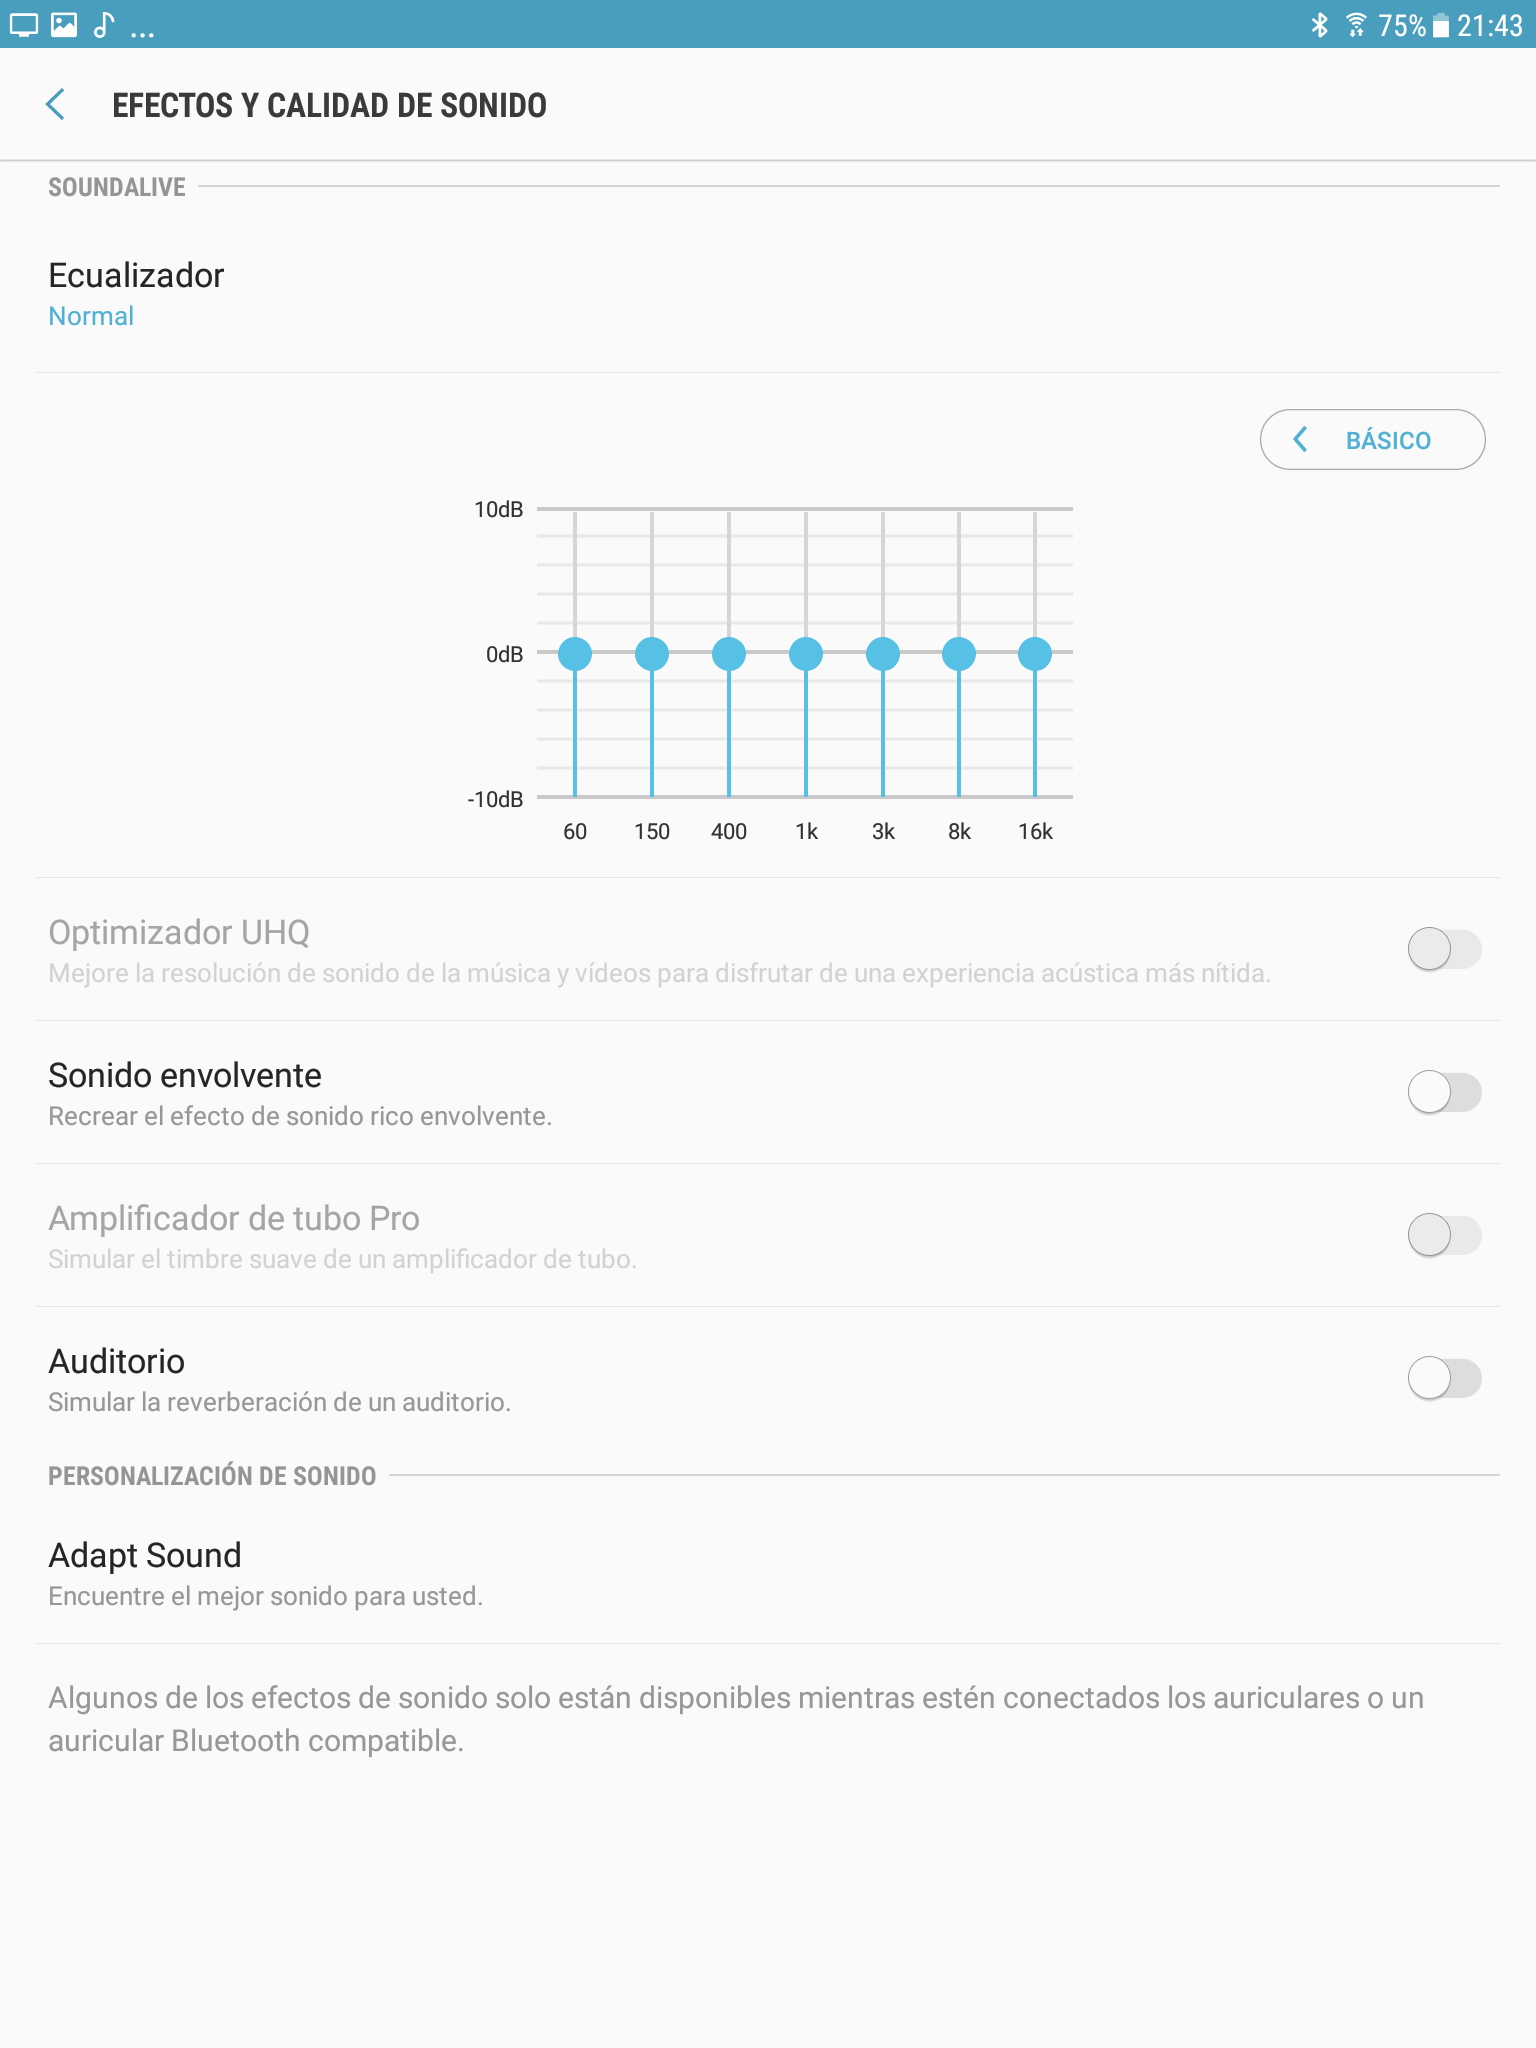Enable the Sonido envolvente switch
Viewport: 1536px width, 2048px height.
tap(1443, 1092)
